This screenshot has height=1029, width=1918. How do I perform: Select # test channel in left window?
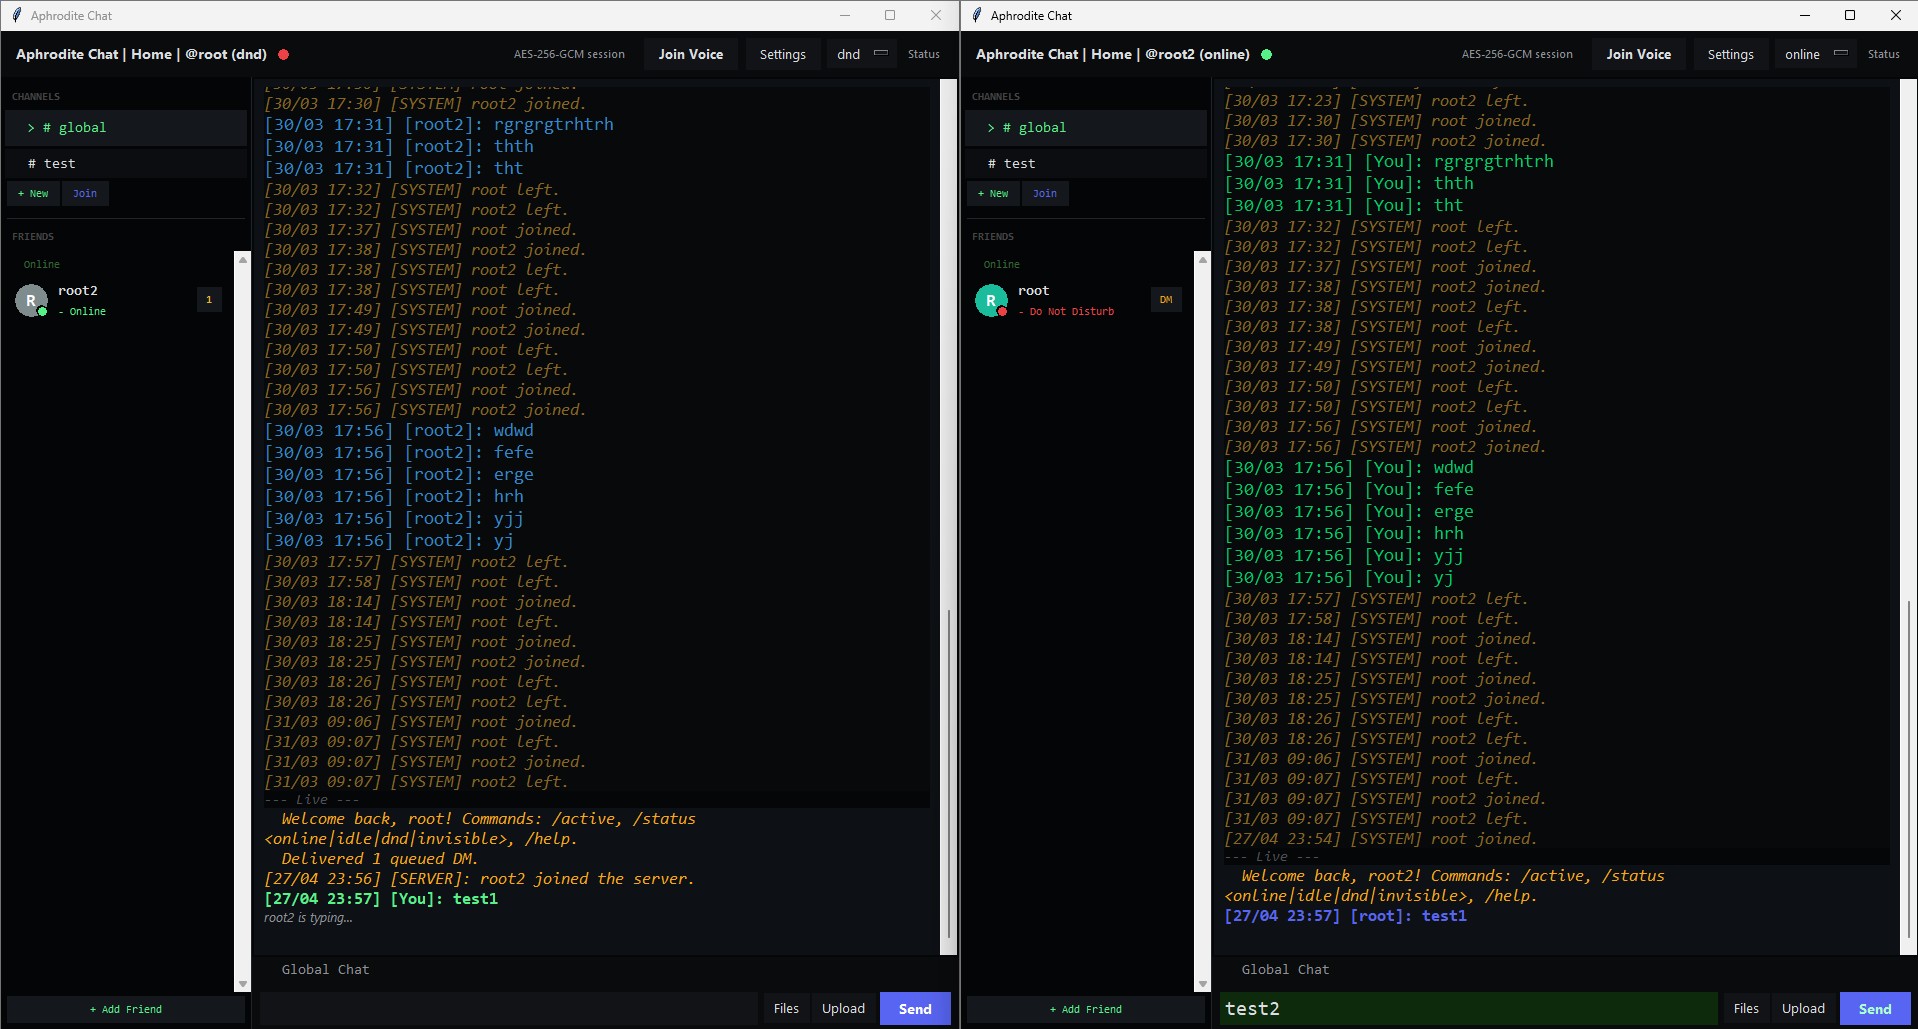tap(126, 163)
